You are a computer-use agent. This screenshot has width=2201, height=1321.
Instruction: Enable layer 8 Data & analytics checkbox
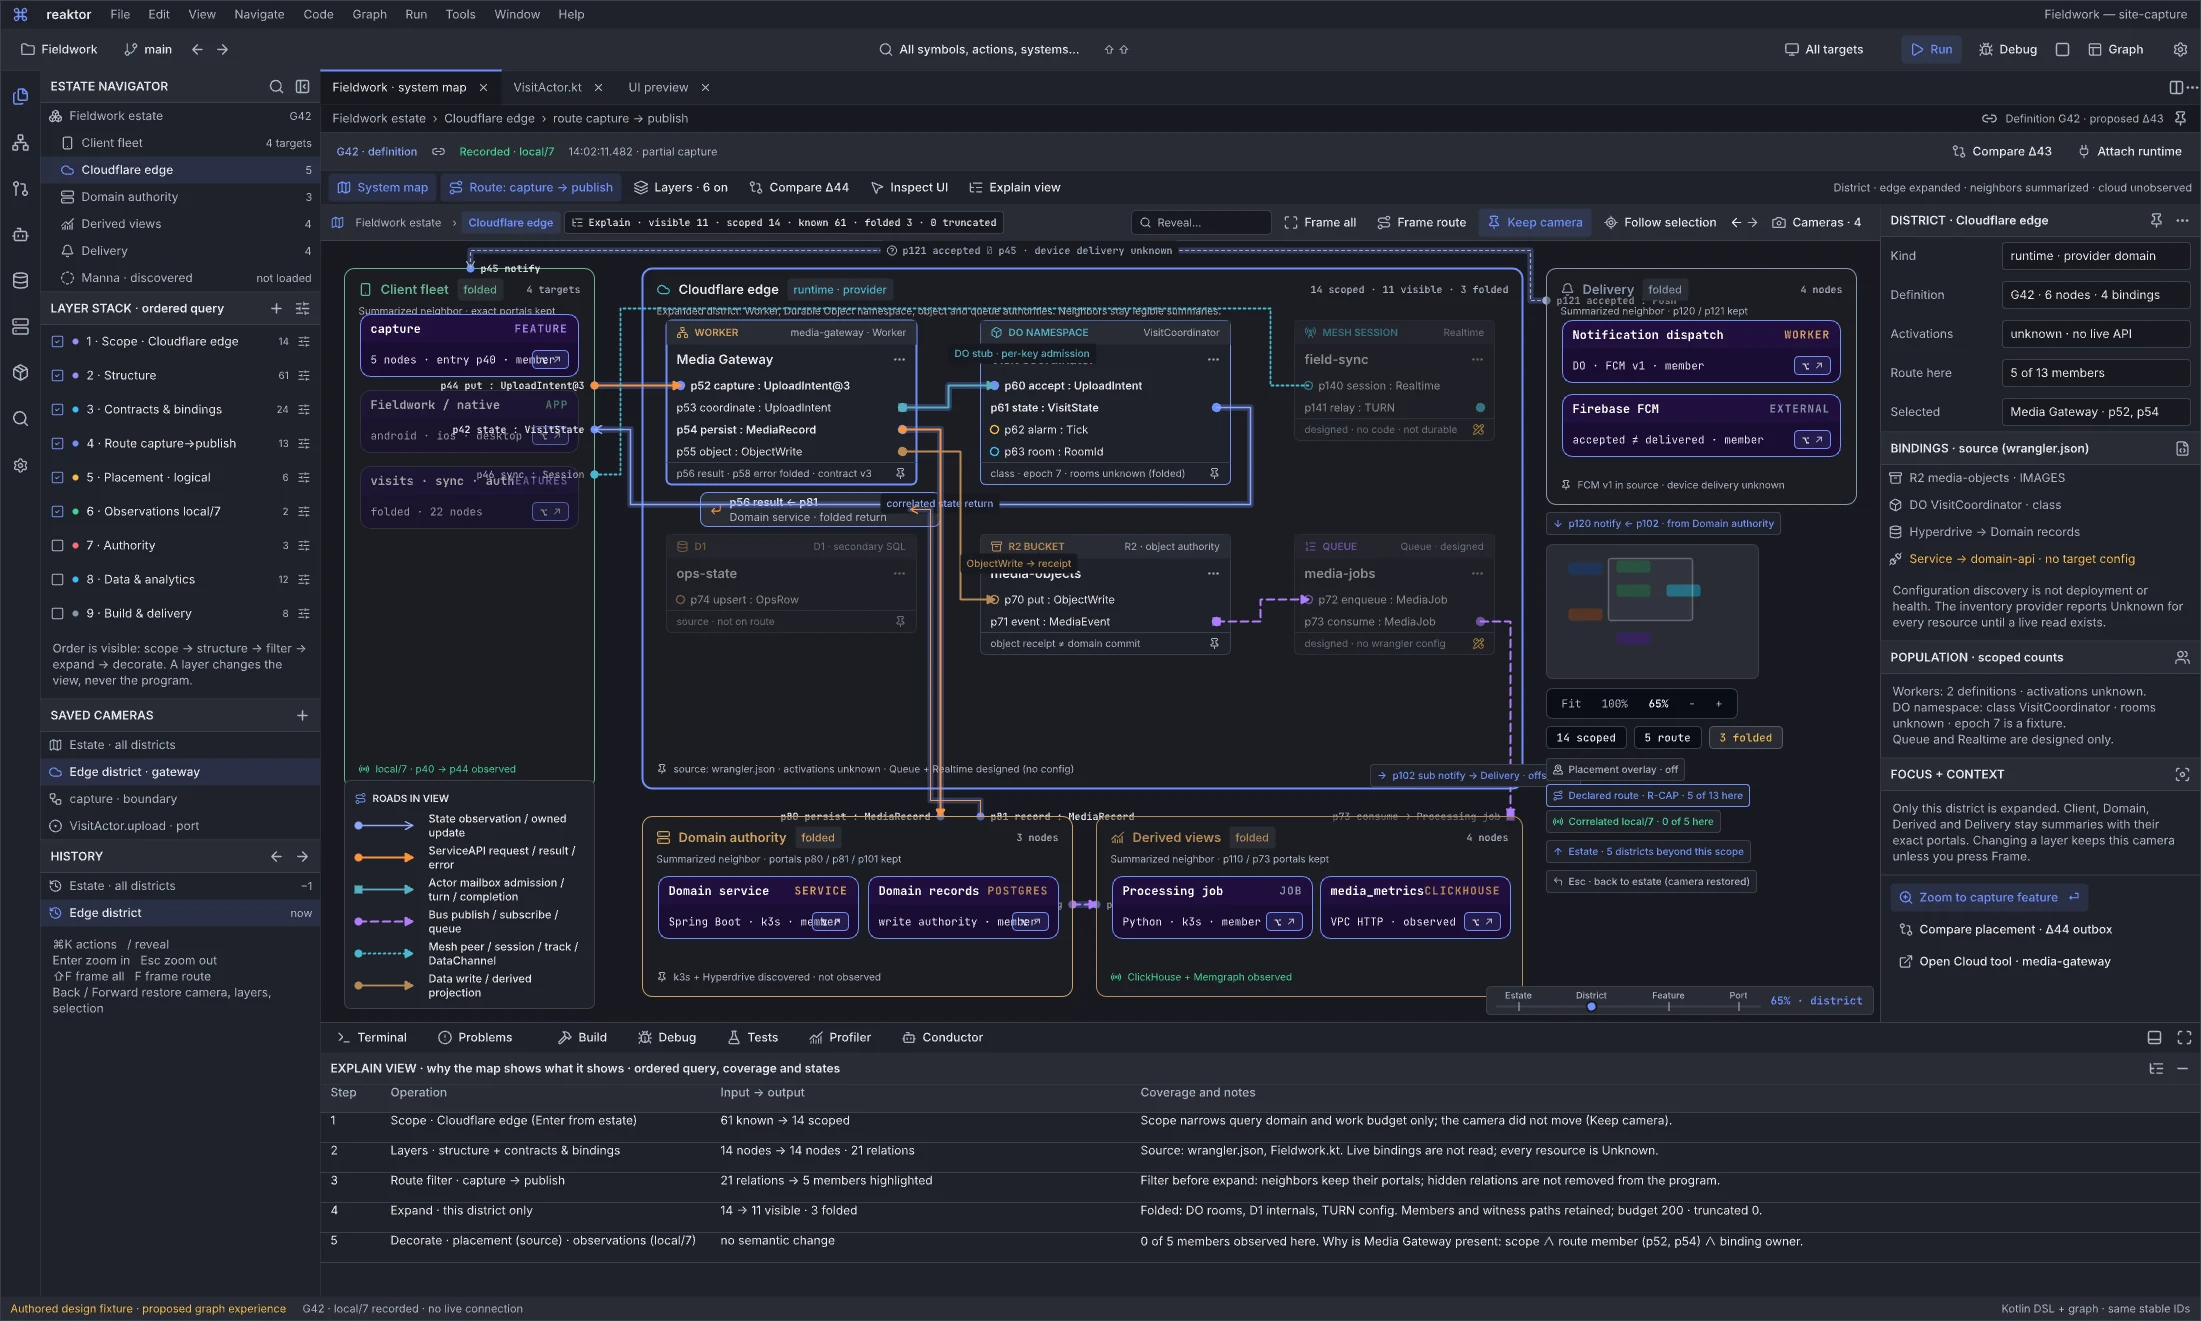tap(57, 580)
